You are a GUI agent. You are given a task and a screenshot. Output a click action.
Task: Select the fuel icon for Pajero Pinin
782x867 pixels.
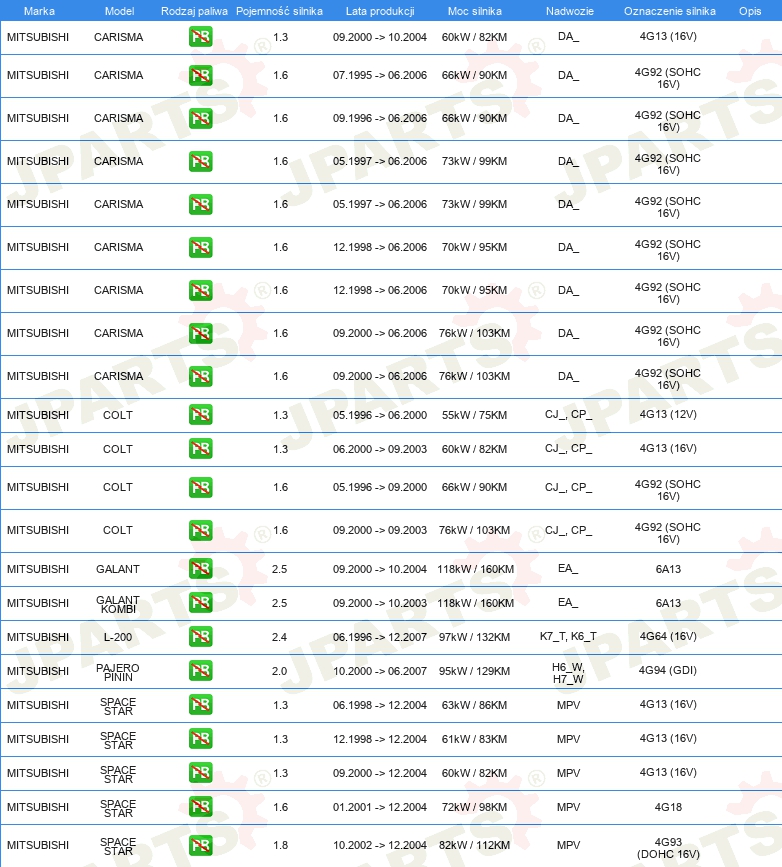click(200, 671)
